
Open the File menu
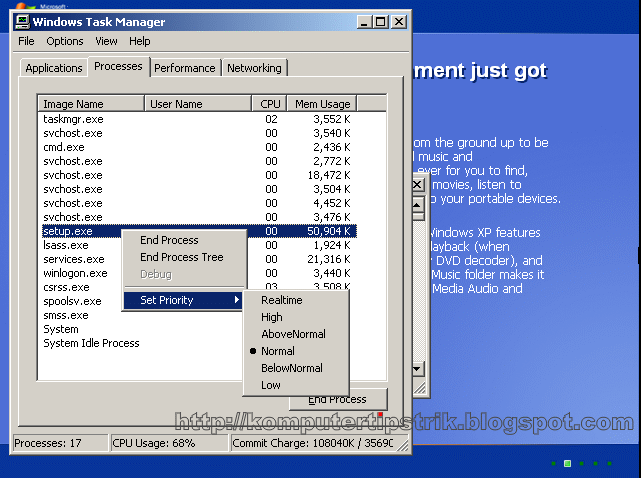click(26, 41)
